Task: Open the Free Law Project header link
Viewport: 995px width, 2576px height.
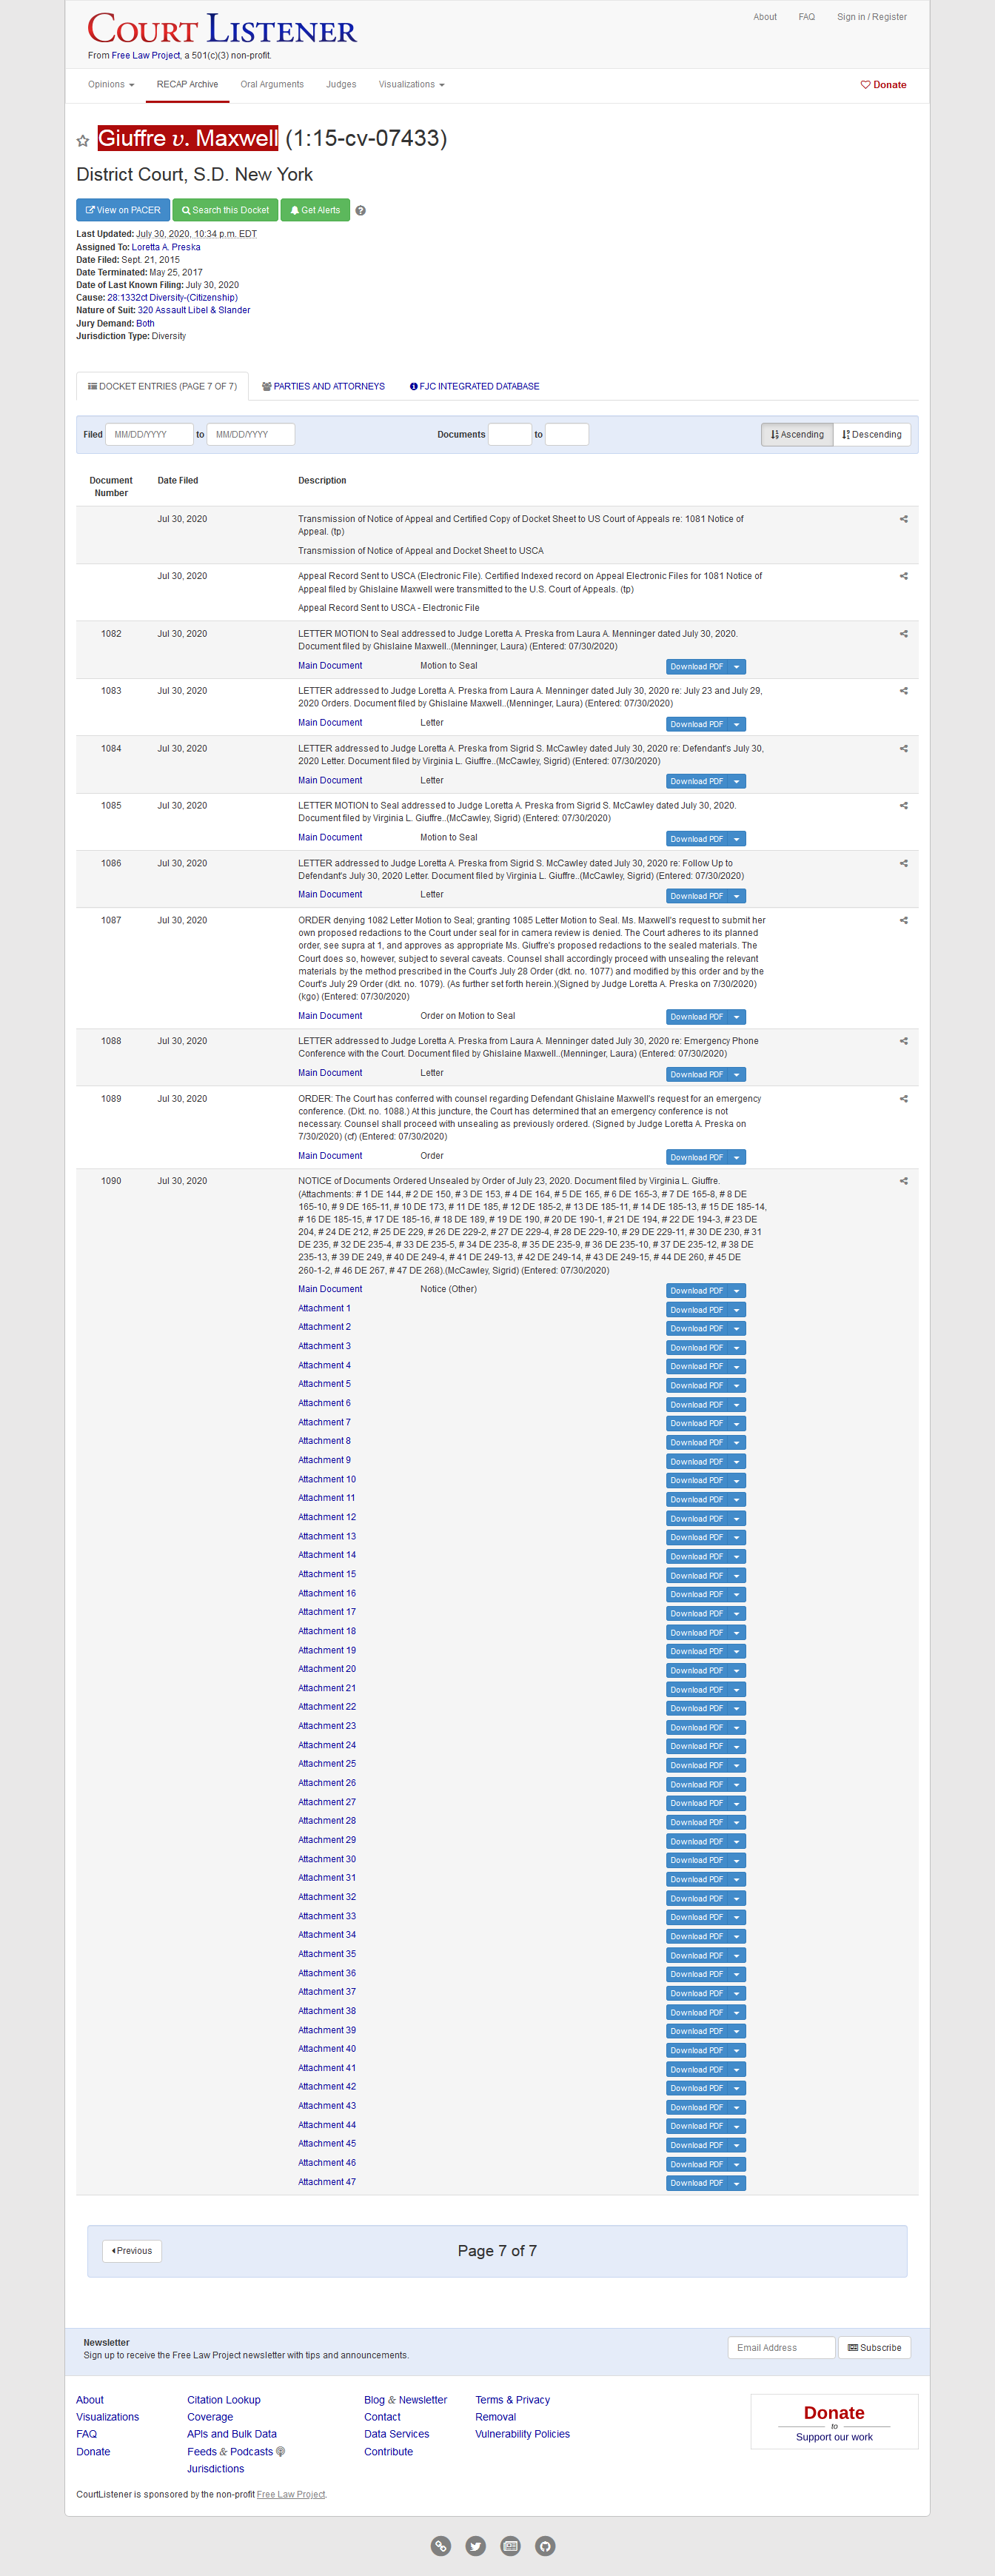Action: coord(146,56)
